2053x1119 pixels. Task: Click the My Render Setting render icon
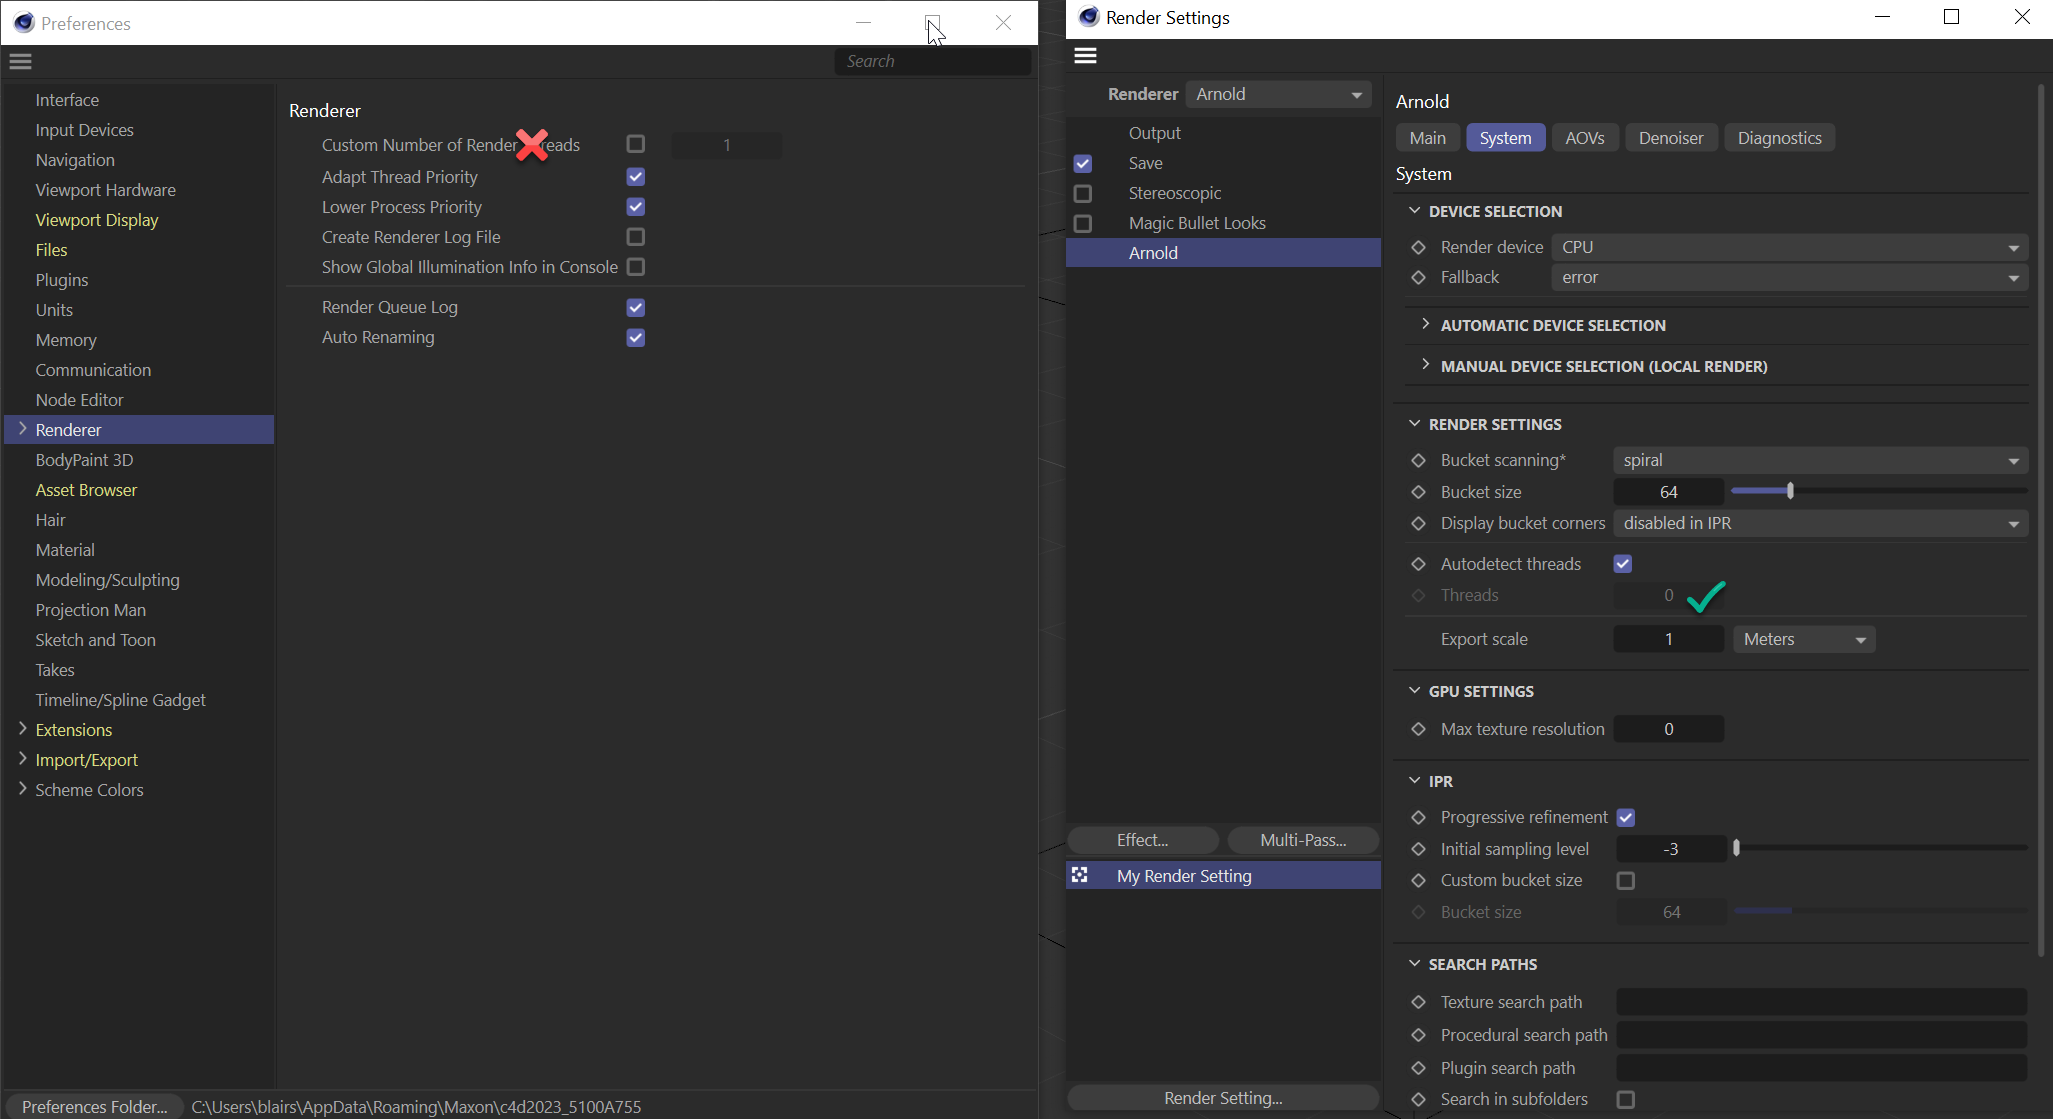pos(1081,874)
